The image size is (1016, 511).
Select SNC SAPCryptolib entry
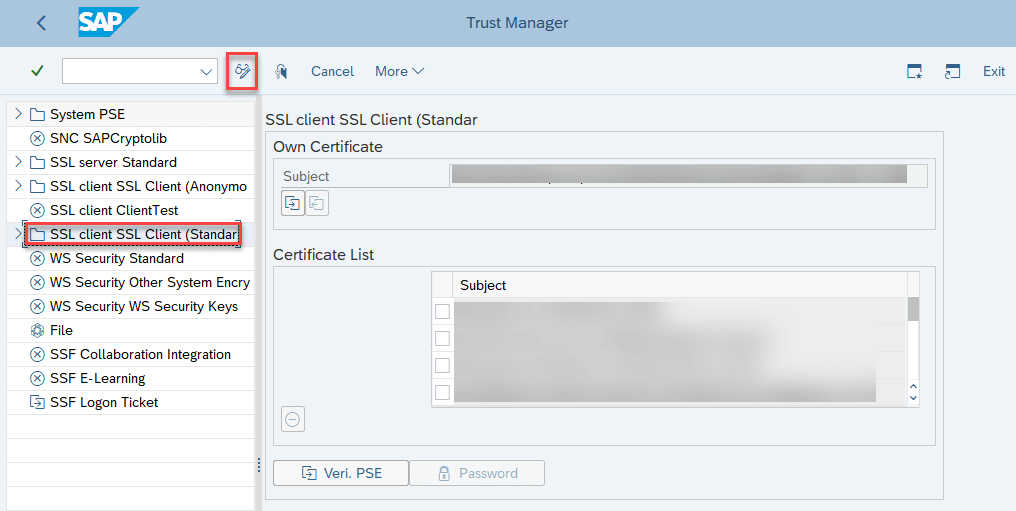(x=108, y=139)
